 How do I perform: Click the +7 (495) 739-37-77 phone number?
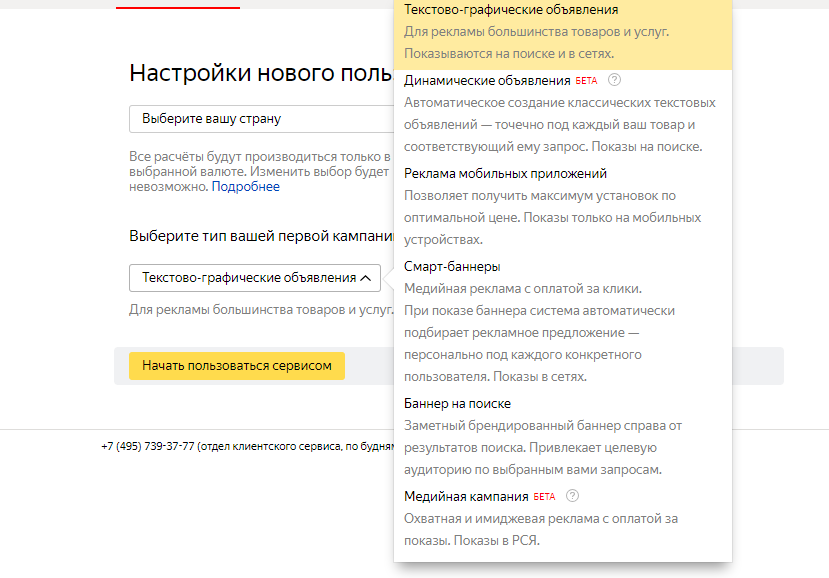[x=147, y=446]
